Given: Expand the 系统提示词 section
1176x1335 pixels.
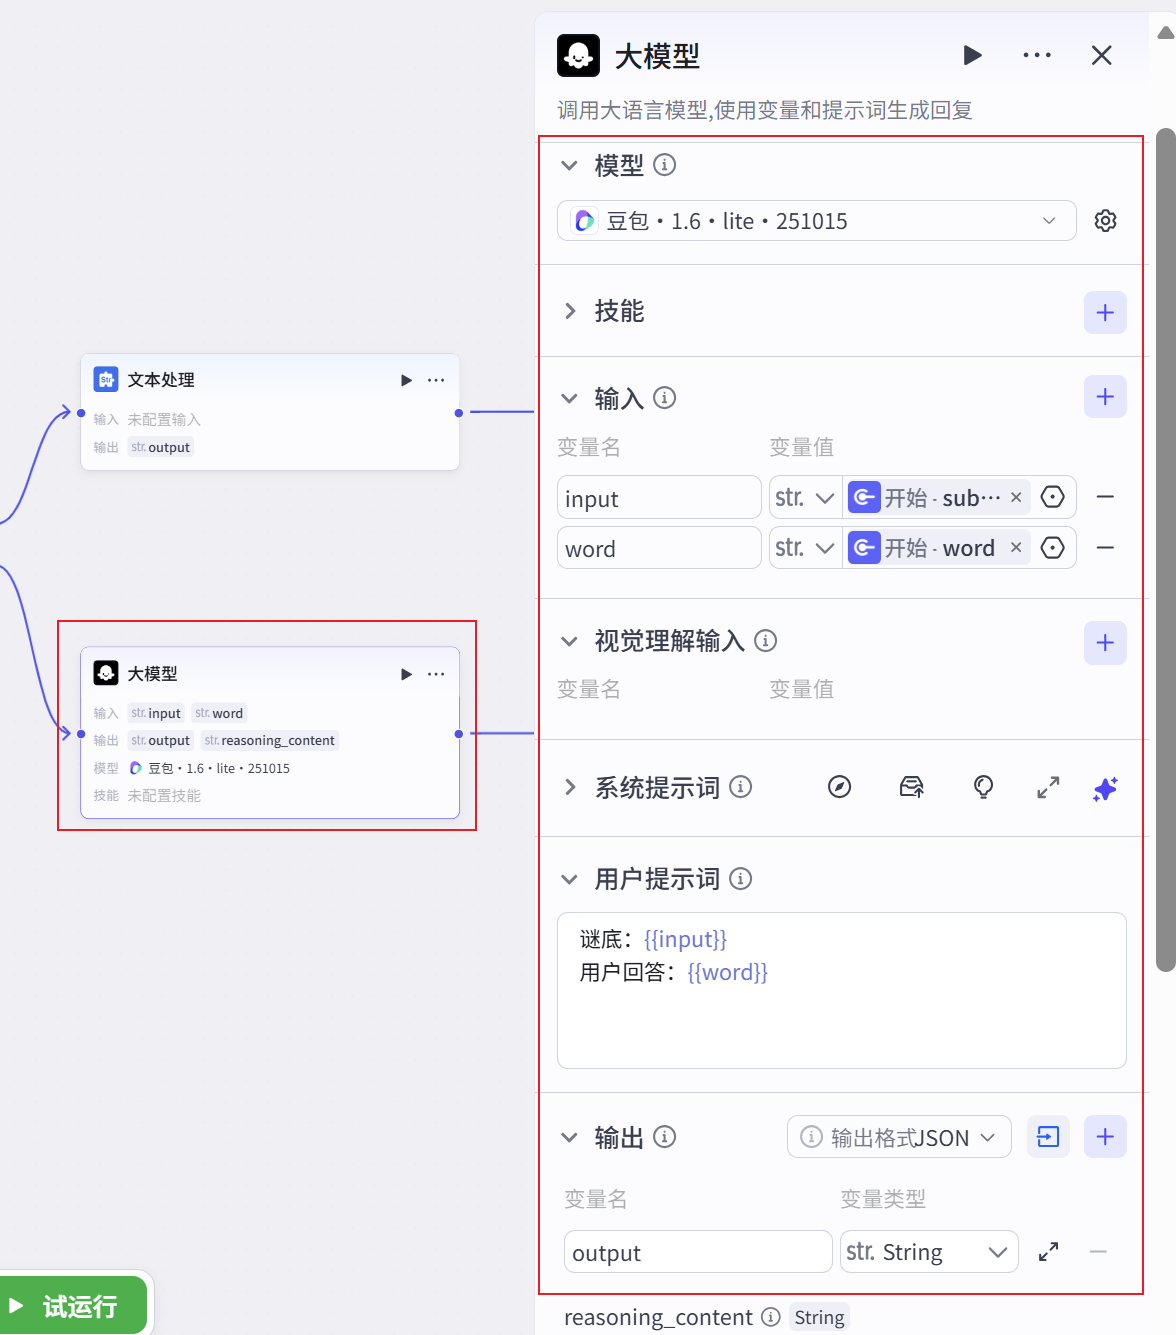Looking at the screenshot, I should pyautogui.click(x=570, y=788).
